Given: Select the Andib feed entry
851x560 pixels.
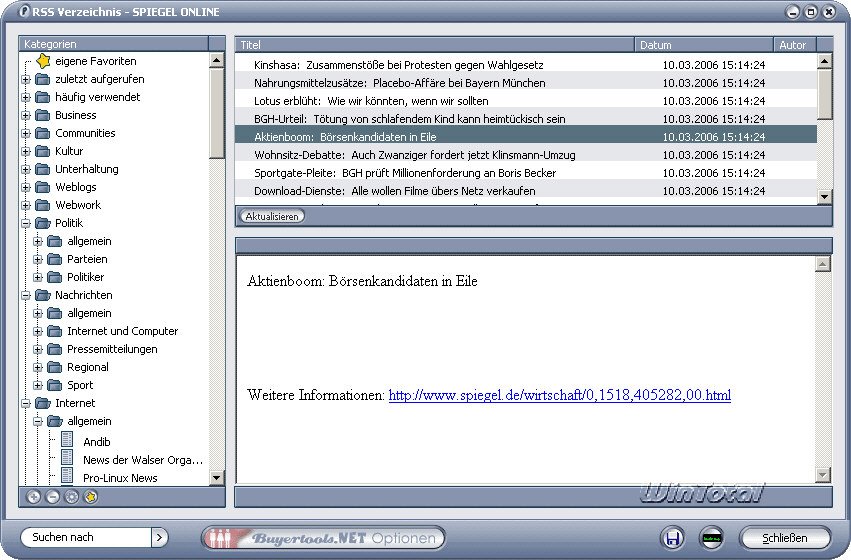Looking at the screenshot, I should point(97,442).
